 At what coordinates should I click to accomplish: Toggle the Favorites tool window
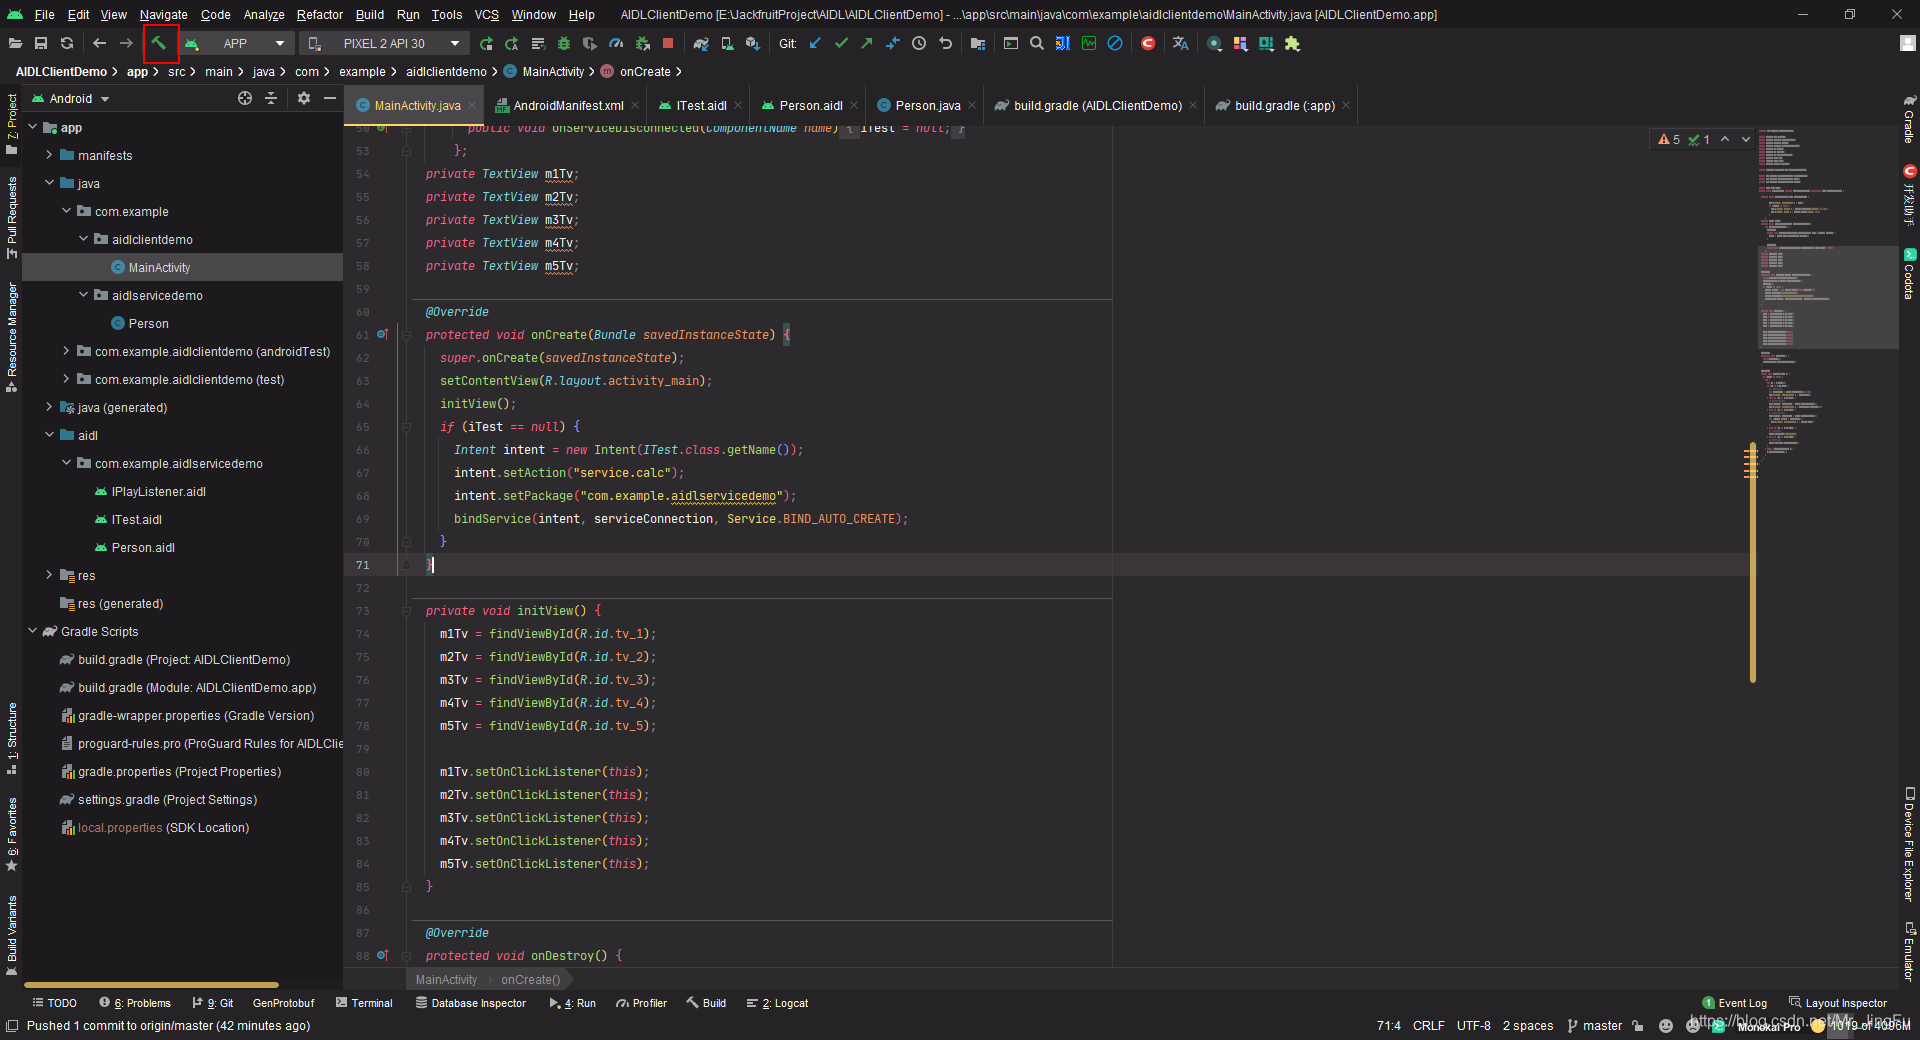(11, 834)
